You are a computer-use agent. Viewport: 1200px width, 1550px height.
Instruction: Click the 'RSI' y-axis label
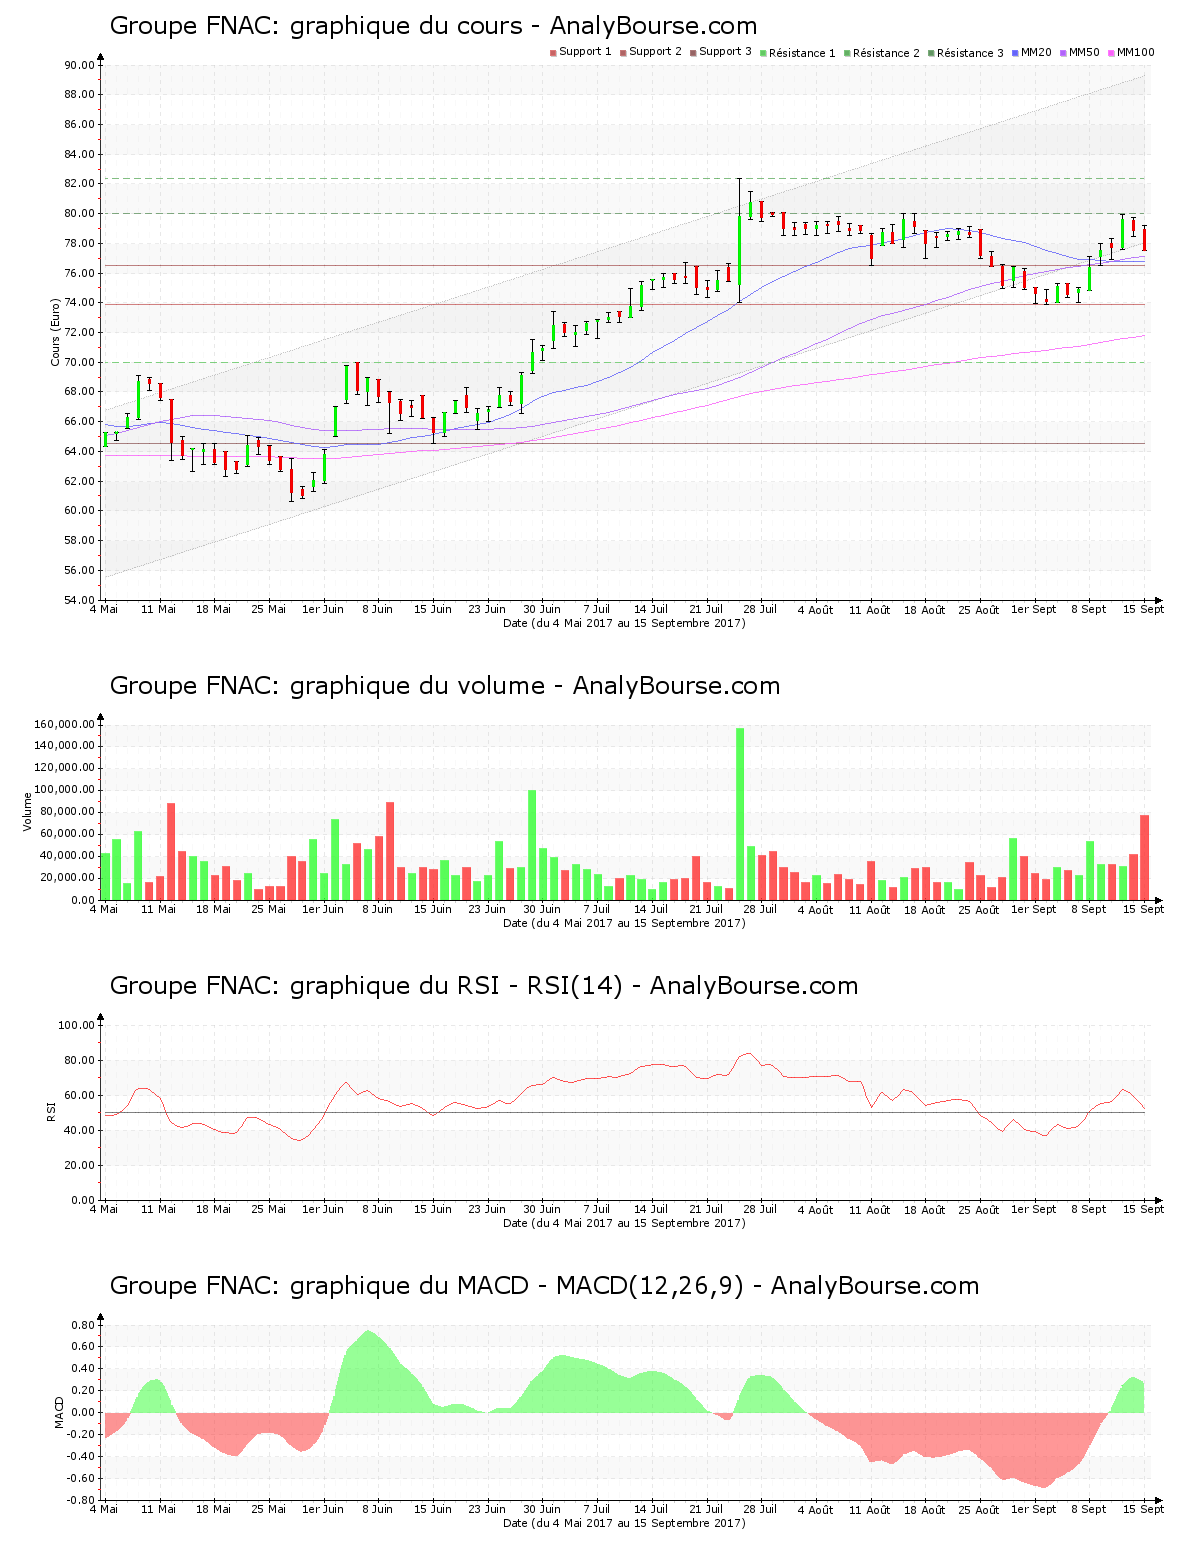(x=51, y=1111)
